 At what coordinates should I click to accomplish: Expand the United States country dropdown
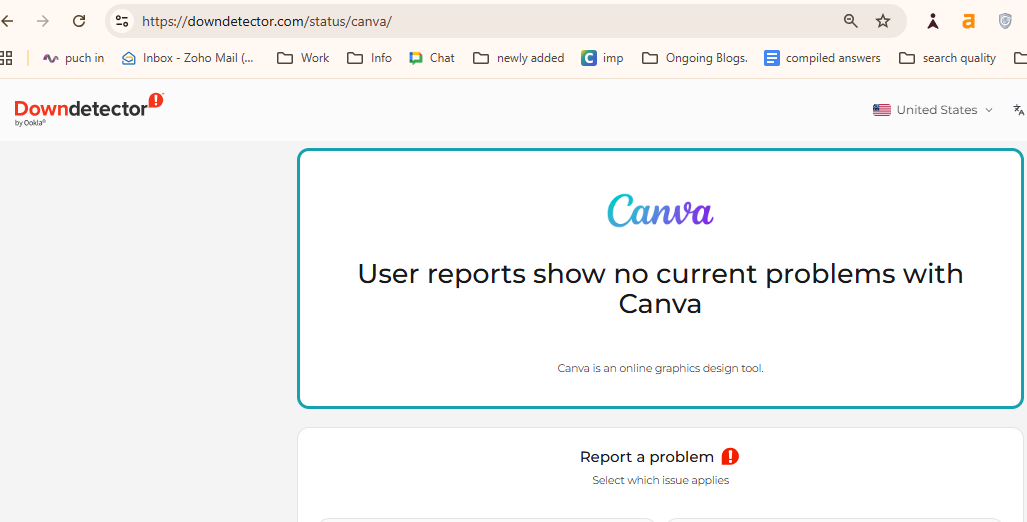coord(933,110)
